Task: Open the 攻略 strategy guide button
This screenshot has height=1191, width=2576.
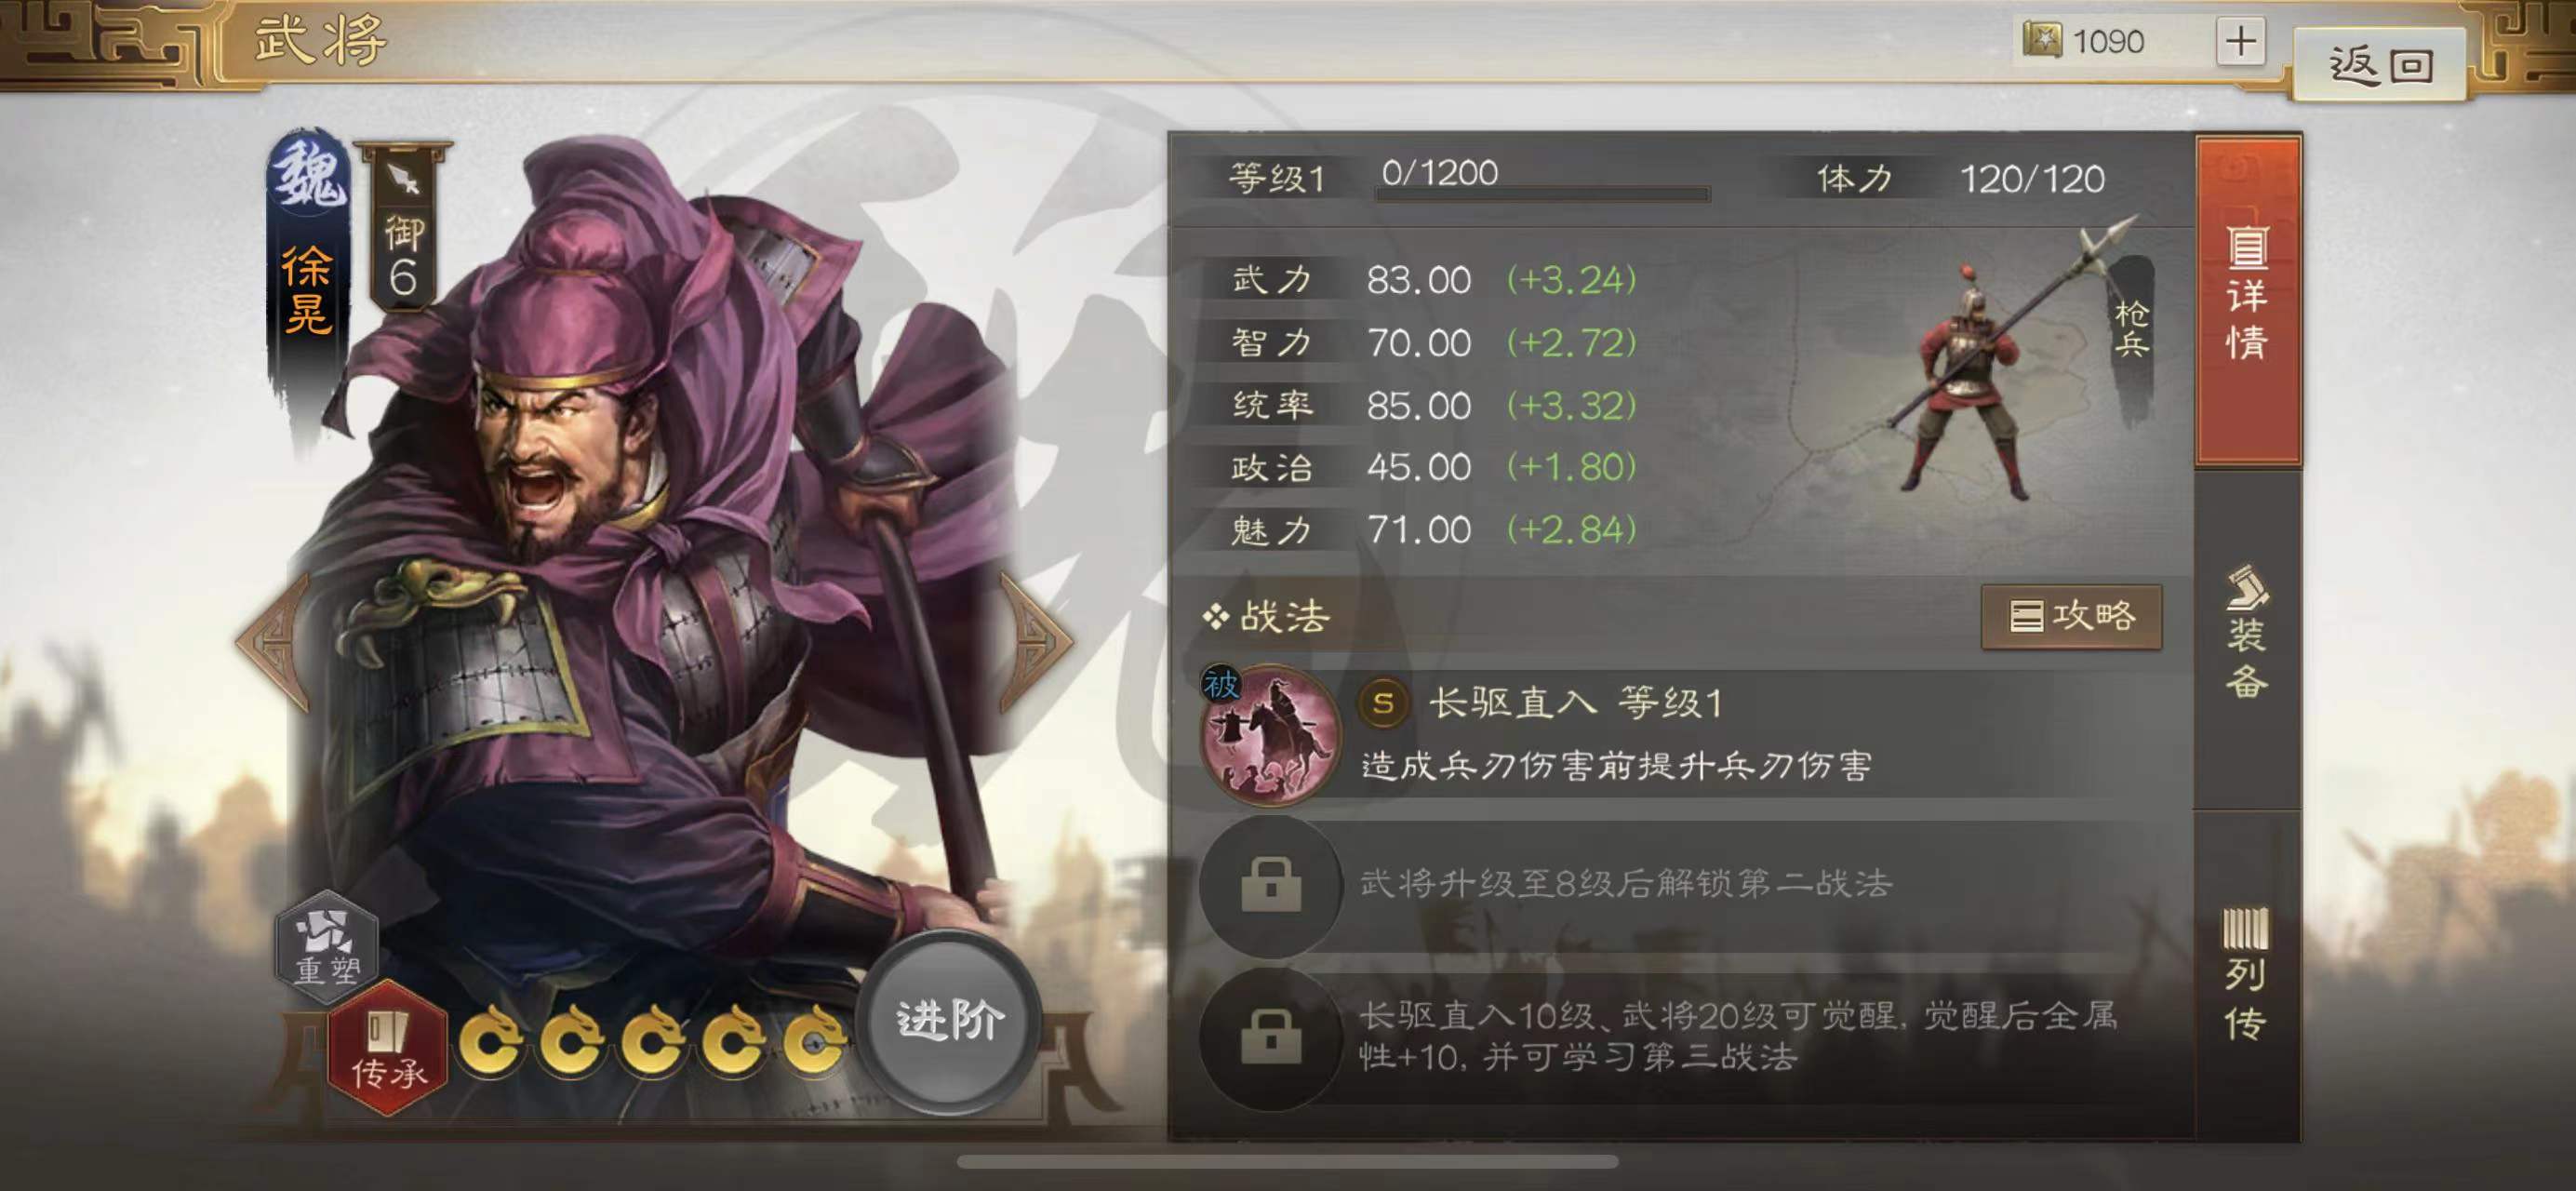Action: click(2071, 616)
